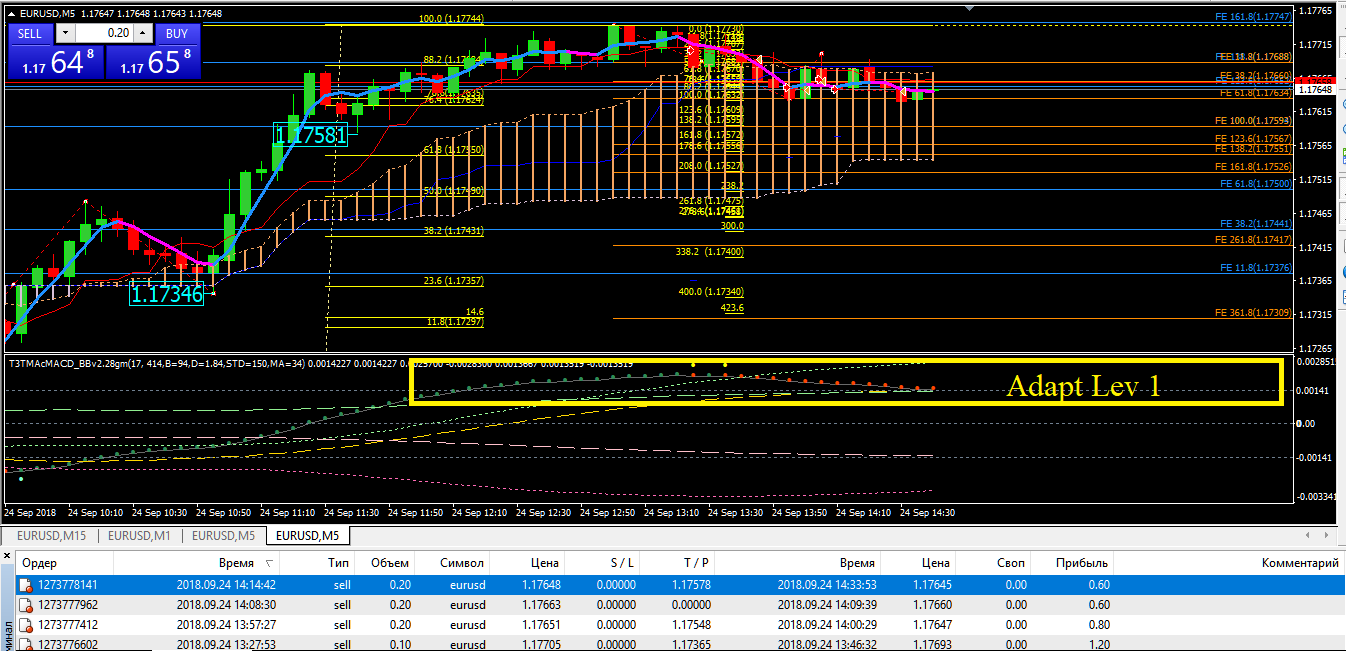
Task: Decrease lot volume with down arrow
Action: click(x=68, y=33)
